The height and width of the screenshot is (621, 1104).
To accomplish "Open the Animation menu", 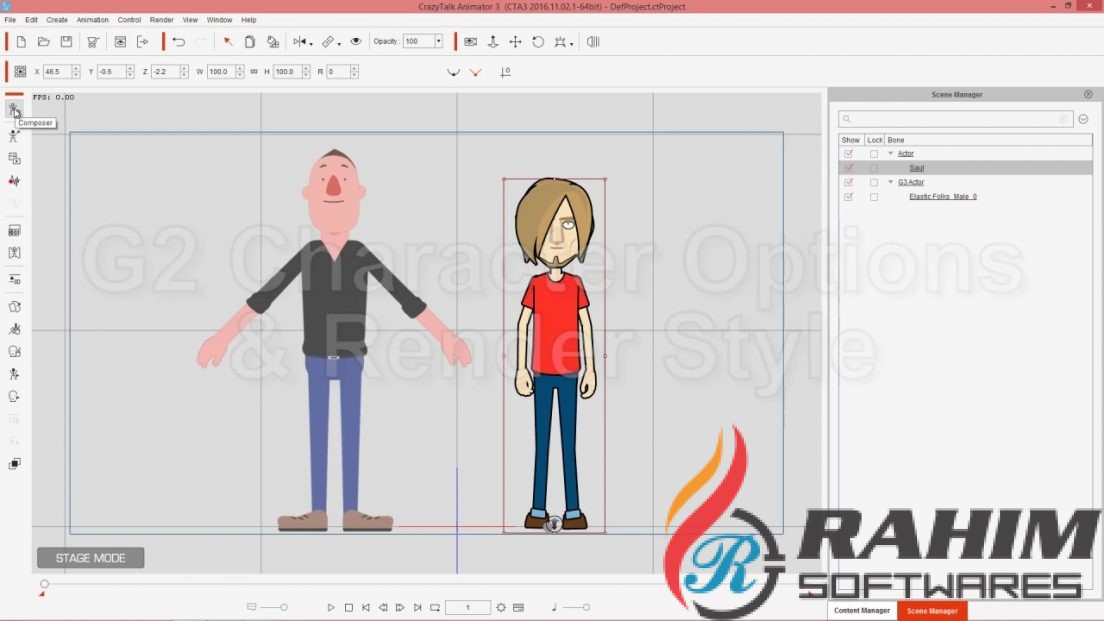I will click(x=92, y=20).
